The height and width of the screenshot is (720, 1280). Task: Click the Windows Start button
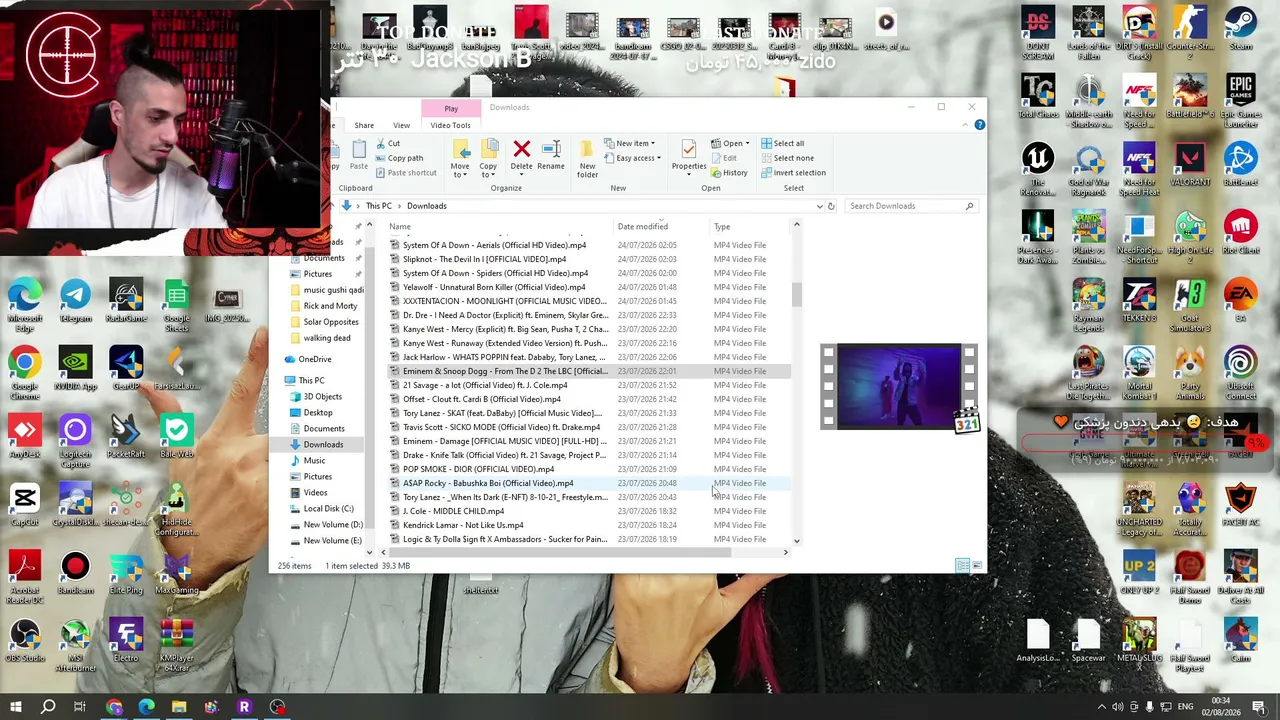pos(15,708)
